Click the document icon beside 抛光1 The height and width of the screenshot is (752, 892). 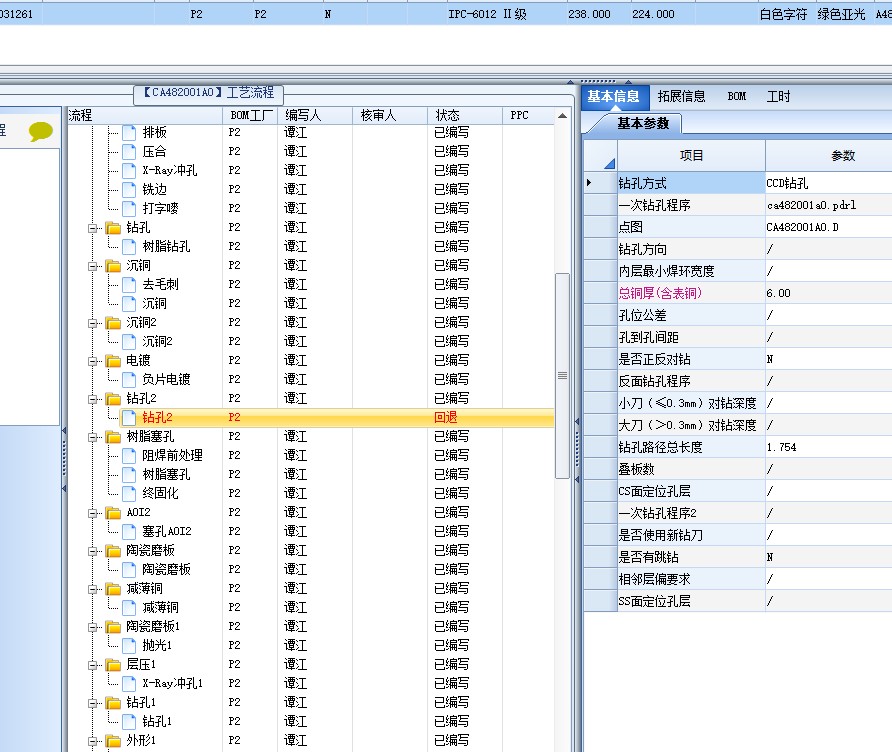129,646
